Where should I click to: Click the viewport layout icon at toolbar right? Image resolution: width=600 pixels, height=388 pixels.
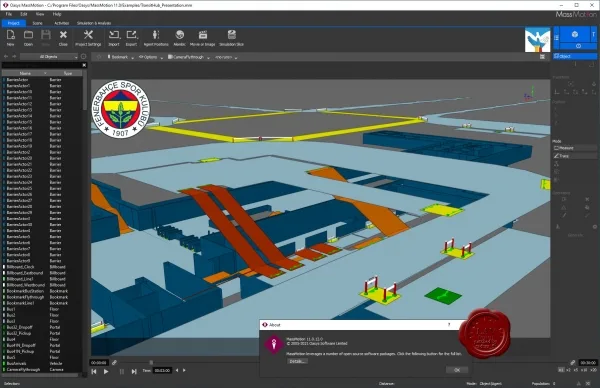click(x=542, y=57)
